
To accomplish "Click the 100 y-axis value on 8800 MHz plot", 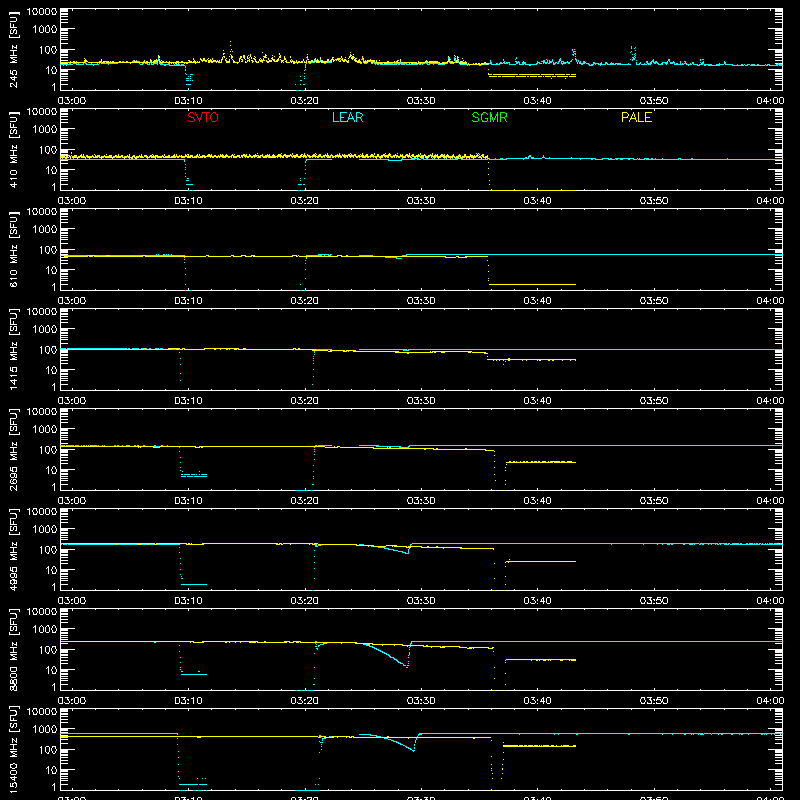I will [48, 650].
